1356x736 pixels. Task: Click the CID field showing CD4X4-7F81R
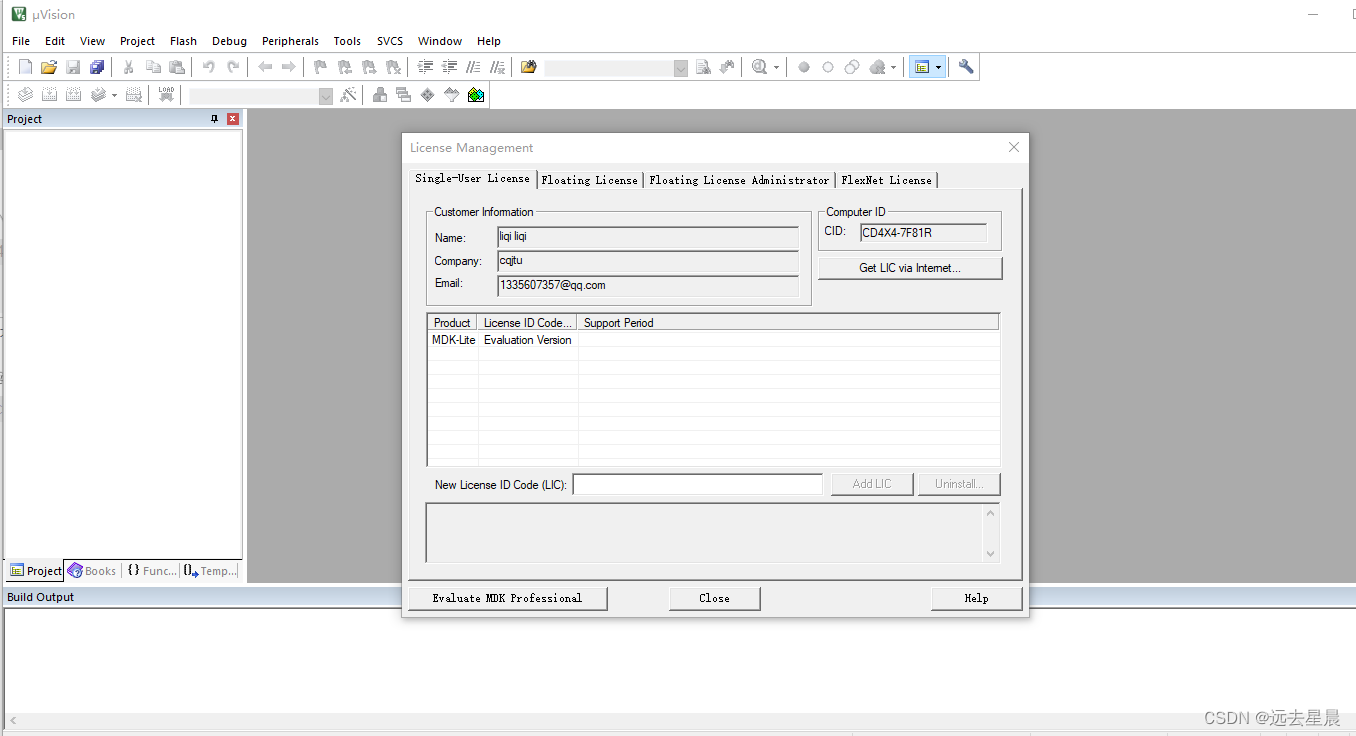click(923, 233)
